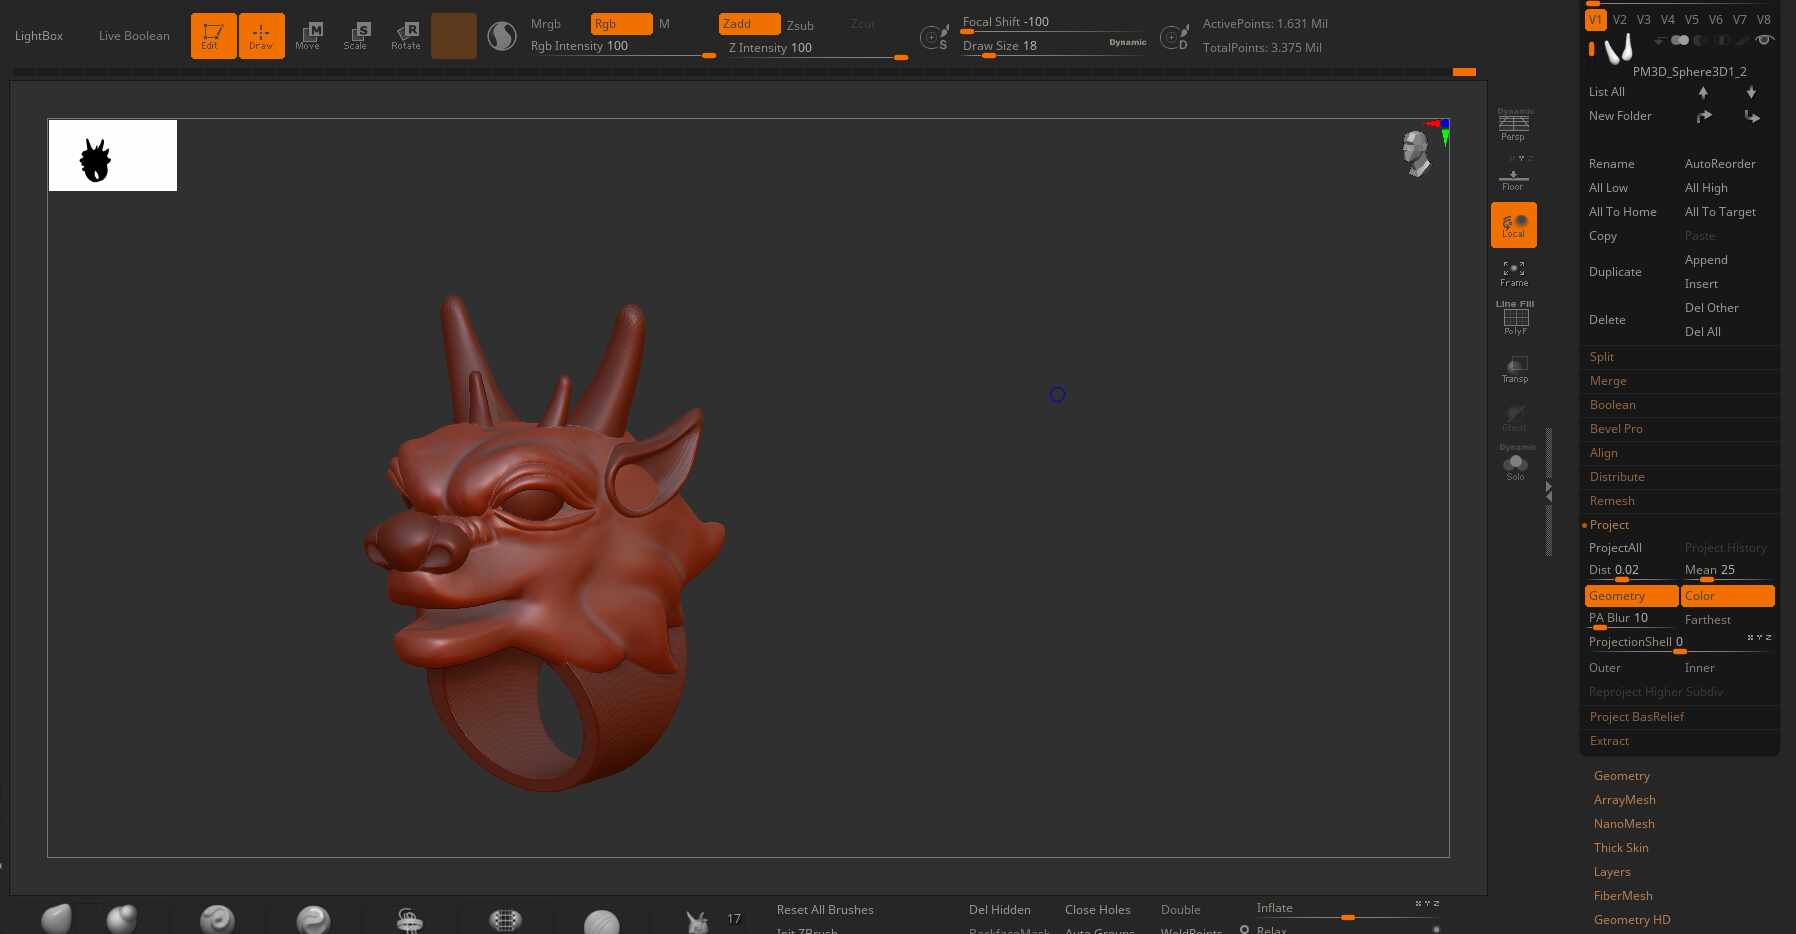Toggle the Floor grid icon
1796x934 pixels.
(1513, 178)
